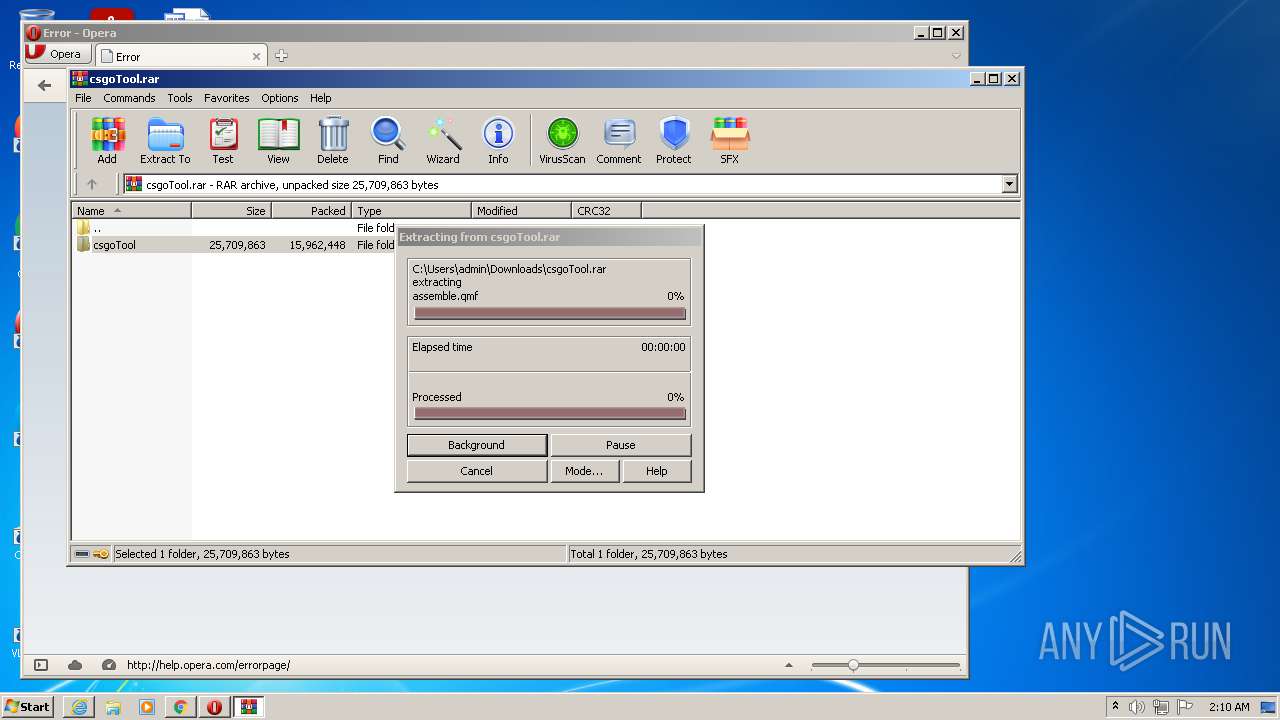Screen dimensions: 1280x720
Task: Click the drive icon in WinRAR status bar
Action: pos(82,554)
